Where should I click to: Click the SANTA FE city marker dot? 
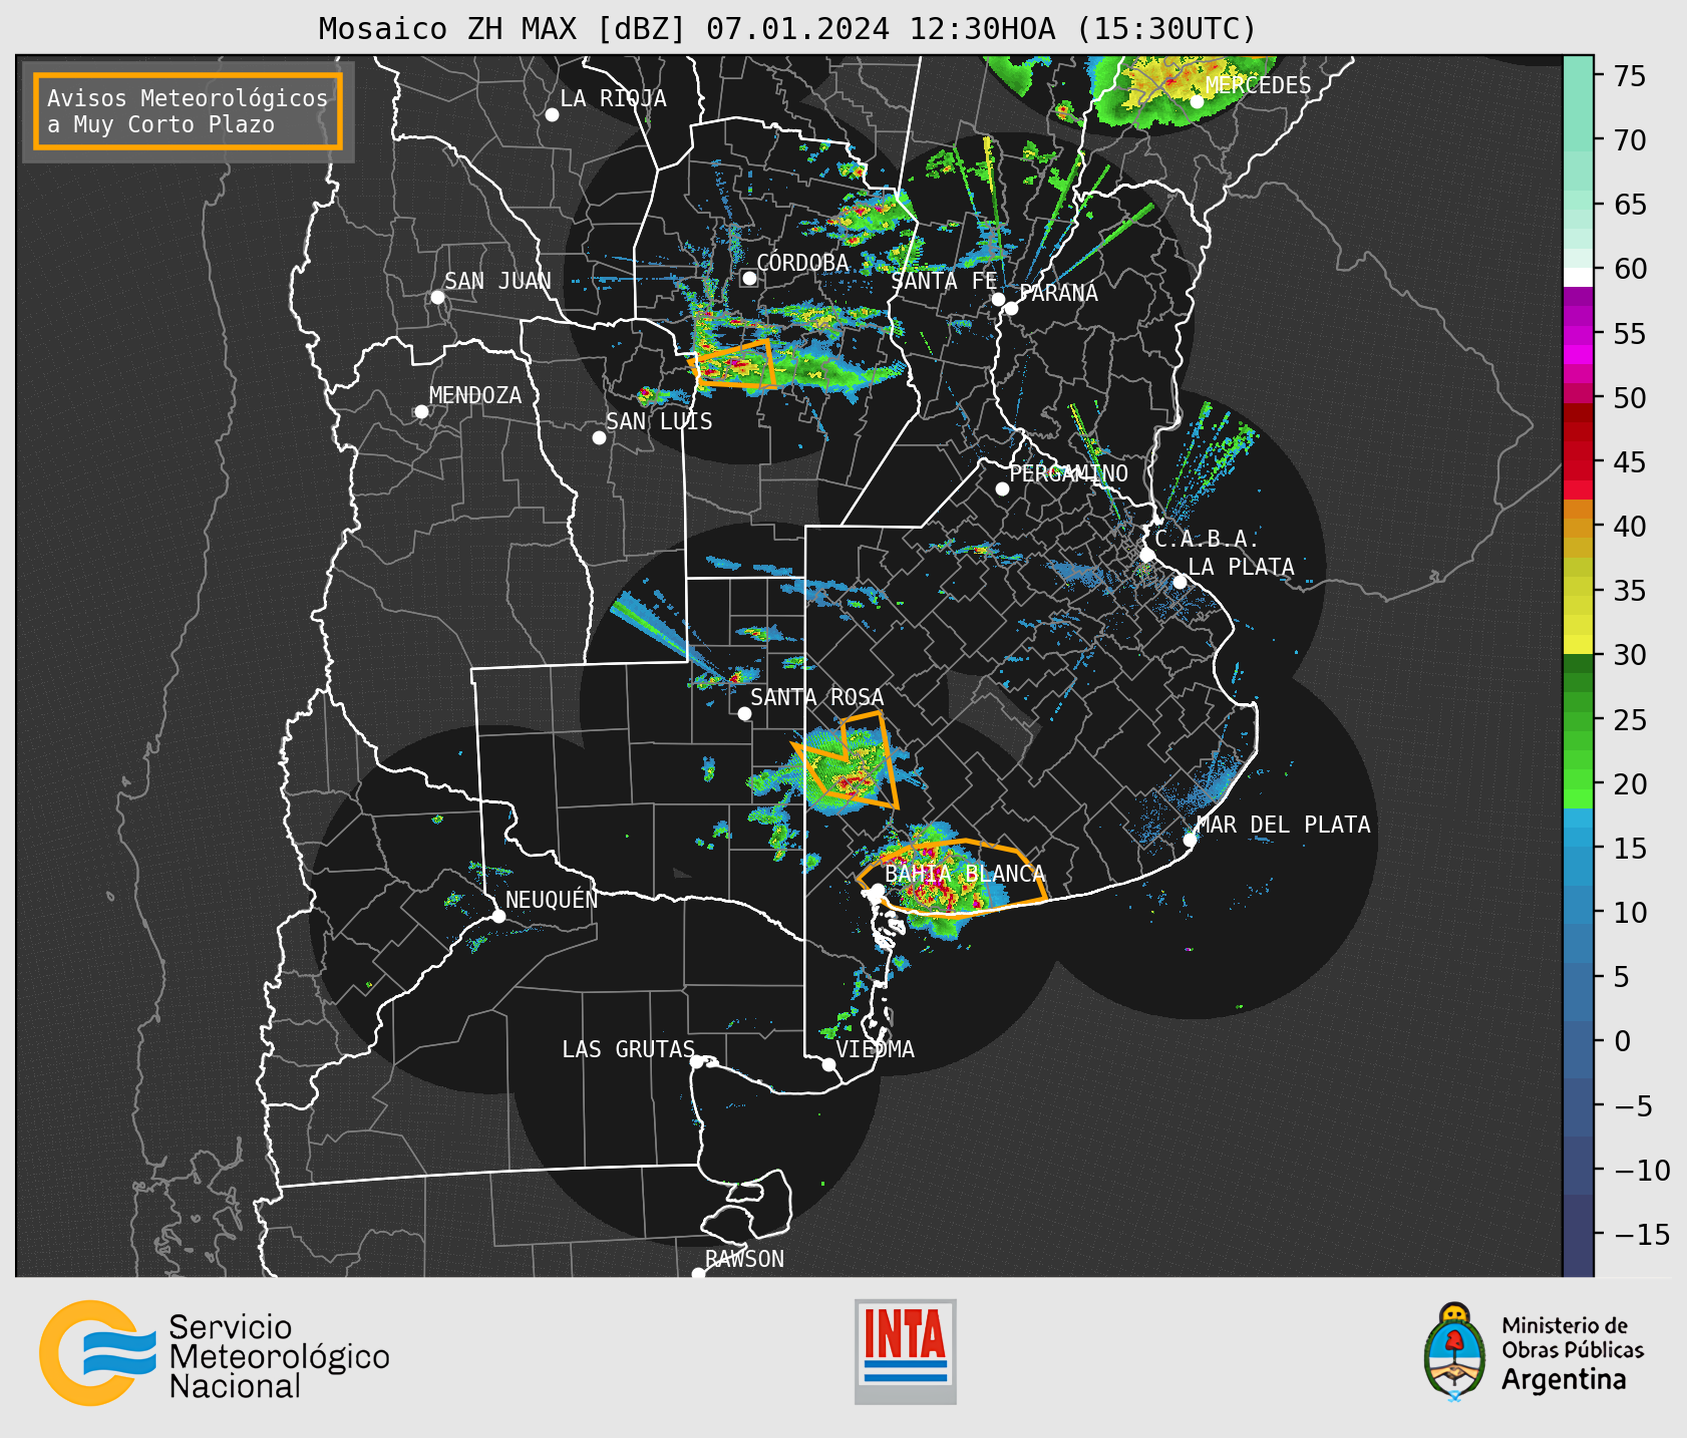[x=998, y=299]
